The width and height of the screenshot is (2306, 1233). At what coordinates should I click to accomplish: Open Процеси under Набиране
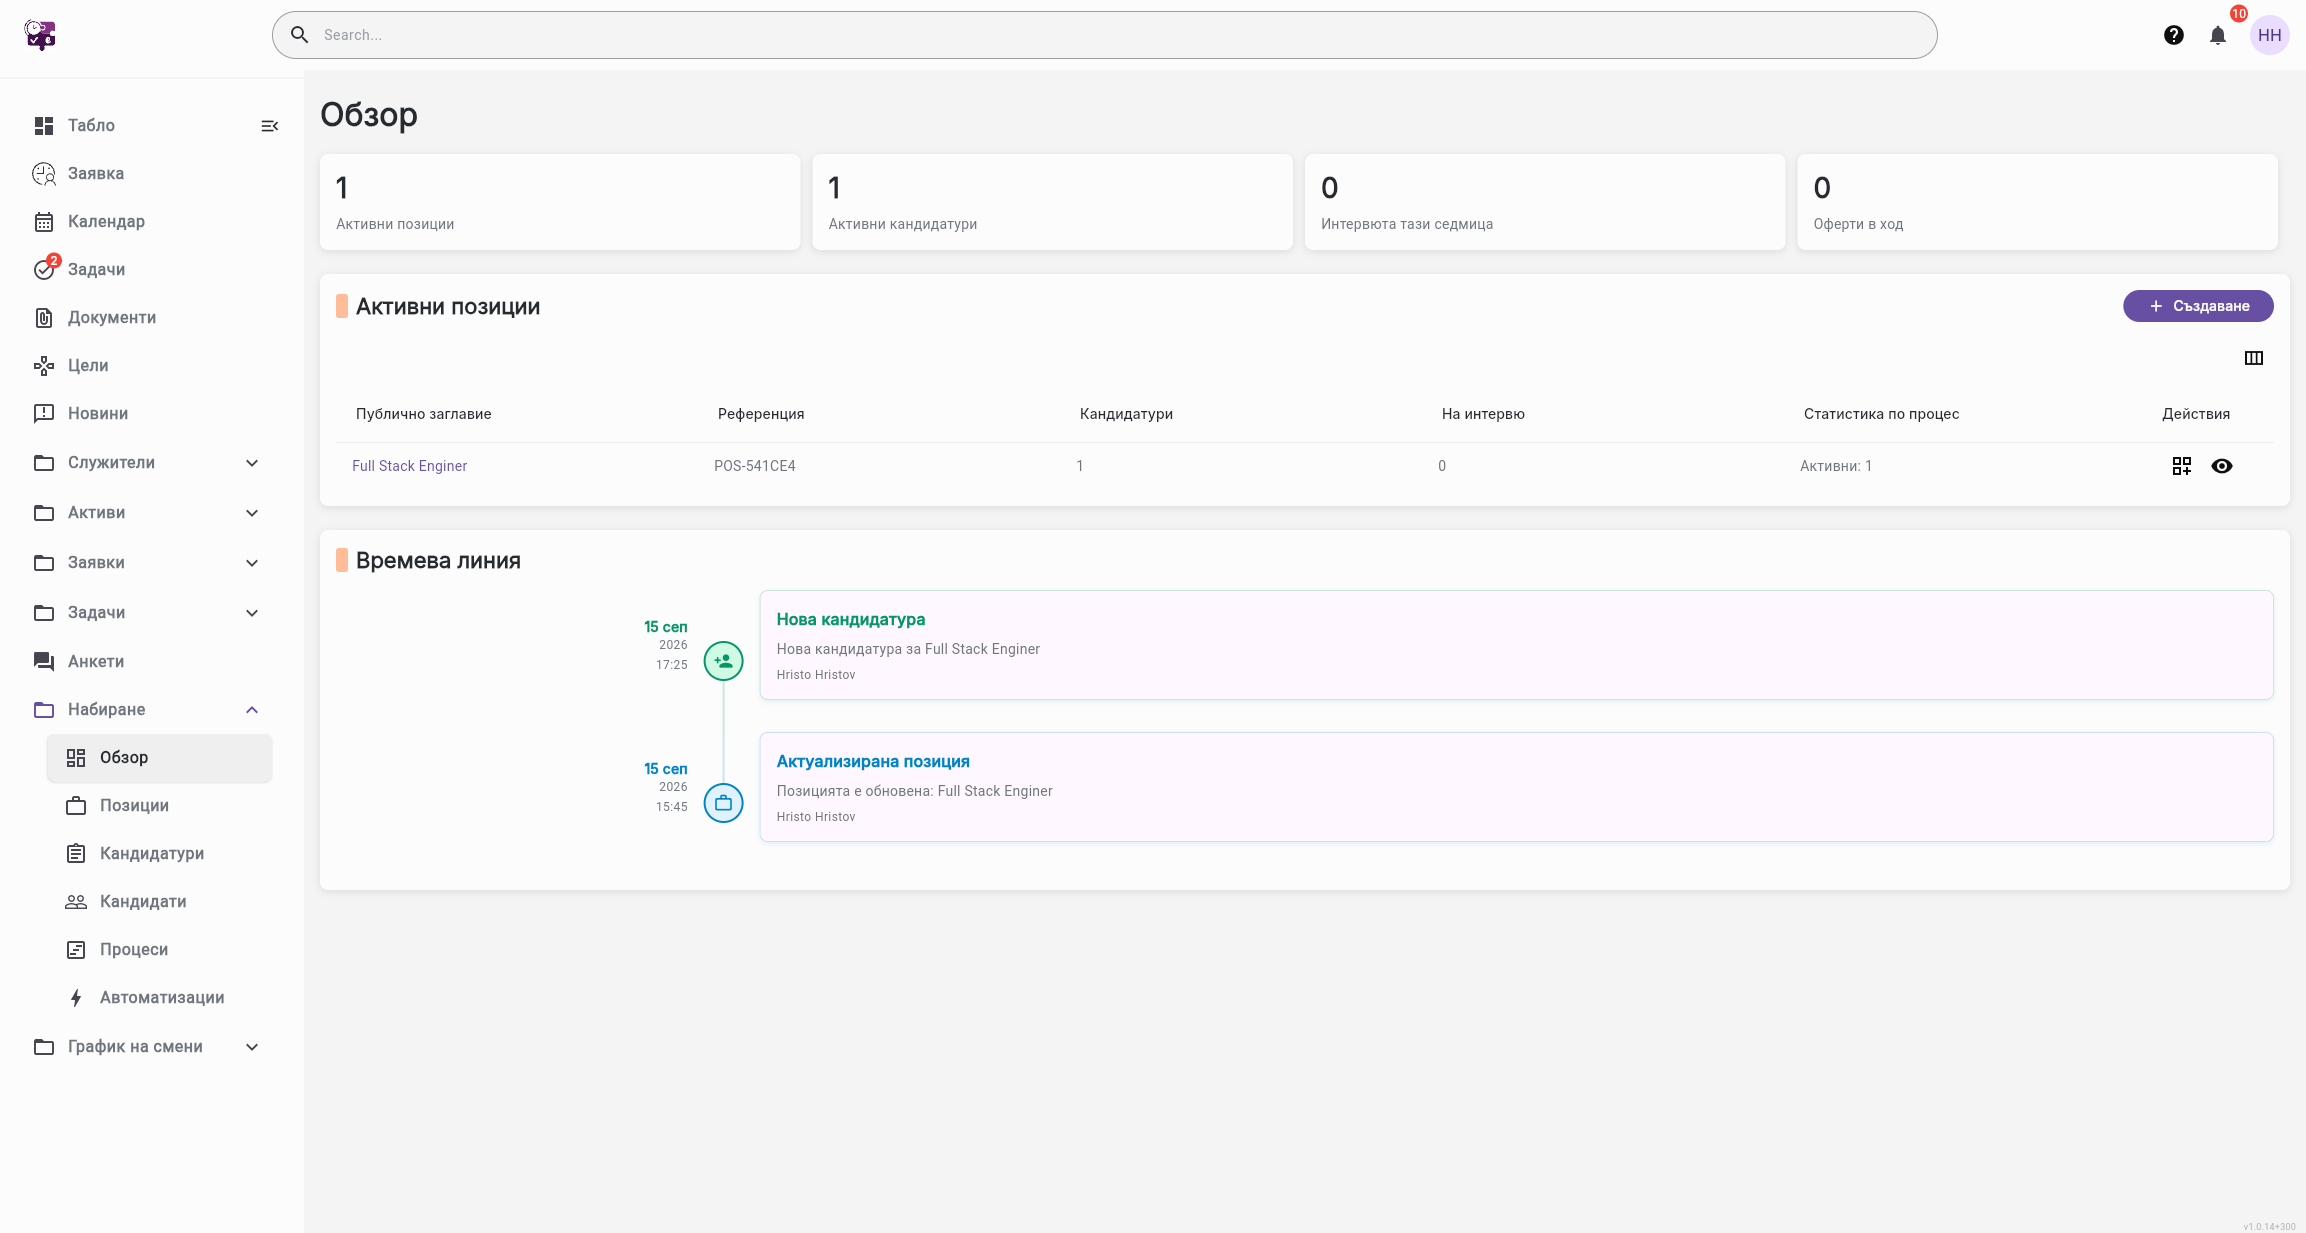(x=159, y=950)
